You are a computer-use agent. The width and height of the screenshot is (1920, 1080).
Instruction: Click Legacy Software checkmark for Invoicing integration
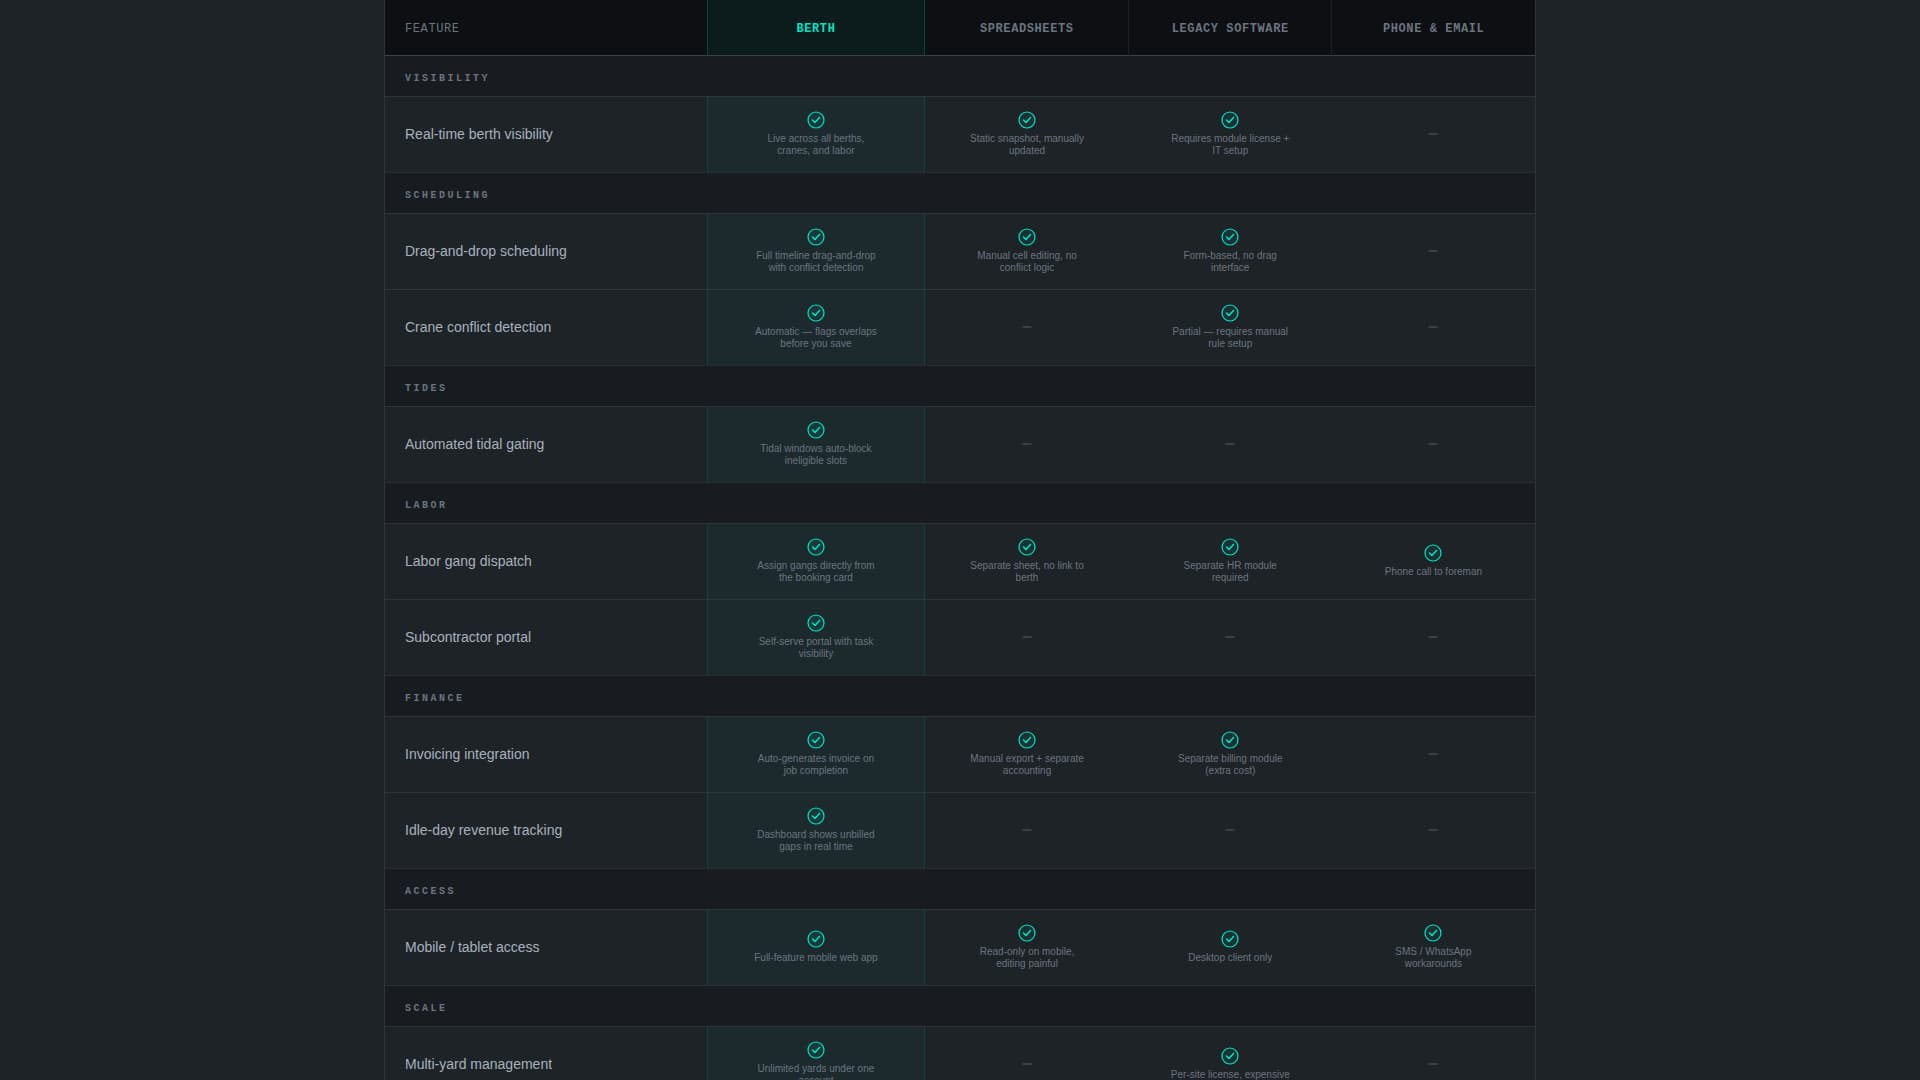tap(1230, 740)
